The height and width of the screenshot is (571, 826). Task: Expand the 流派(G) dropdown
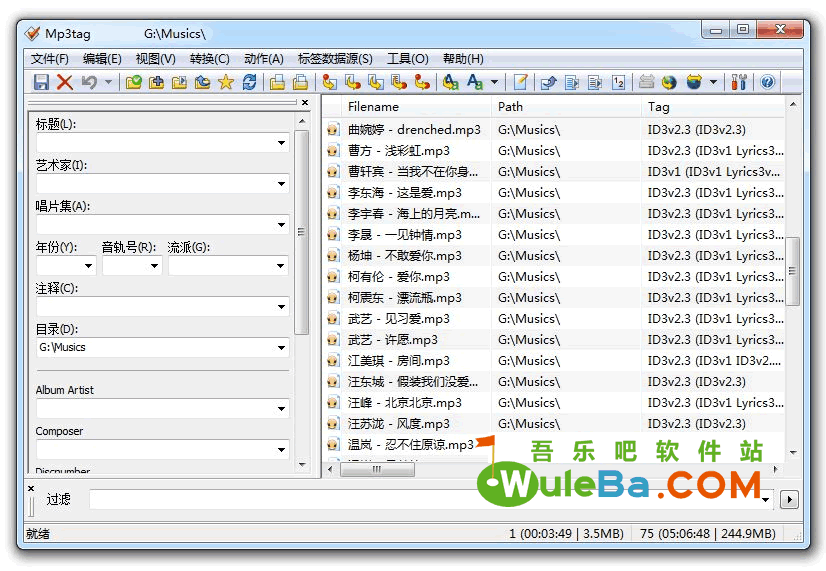(x=281, y=266)
